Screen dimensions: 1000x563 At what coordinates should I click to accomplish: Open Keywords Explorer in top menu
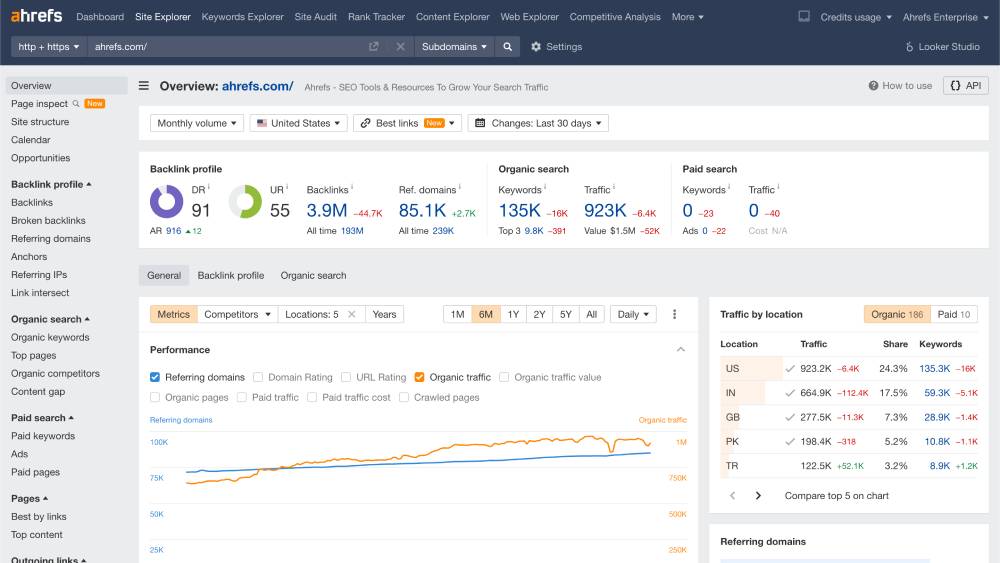(x=242, y=17)
